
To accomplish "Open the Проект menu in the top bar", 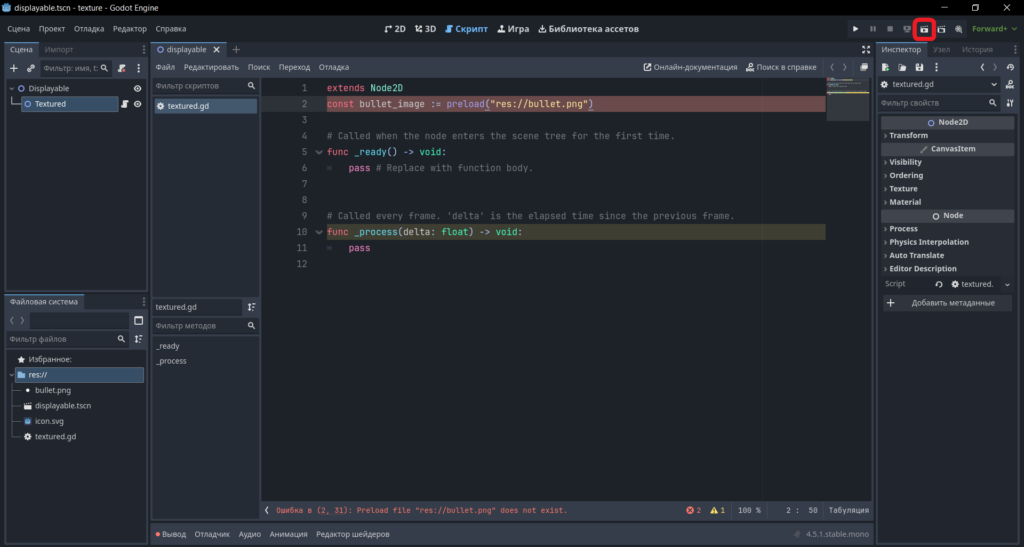I will click(x=52, y=29).
